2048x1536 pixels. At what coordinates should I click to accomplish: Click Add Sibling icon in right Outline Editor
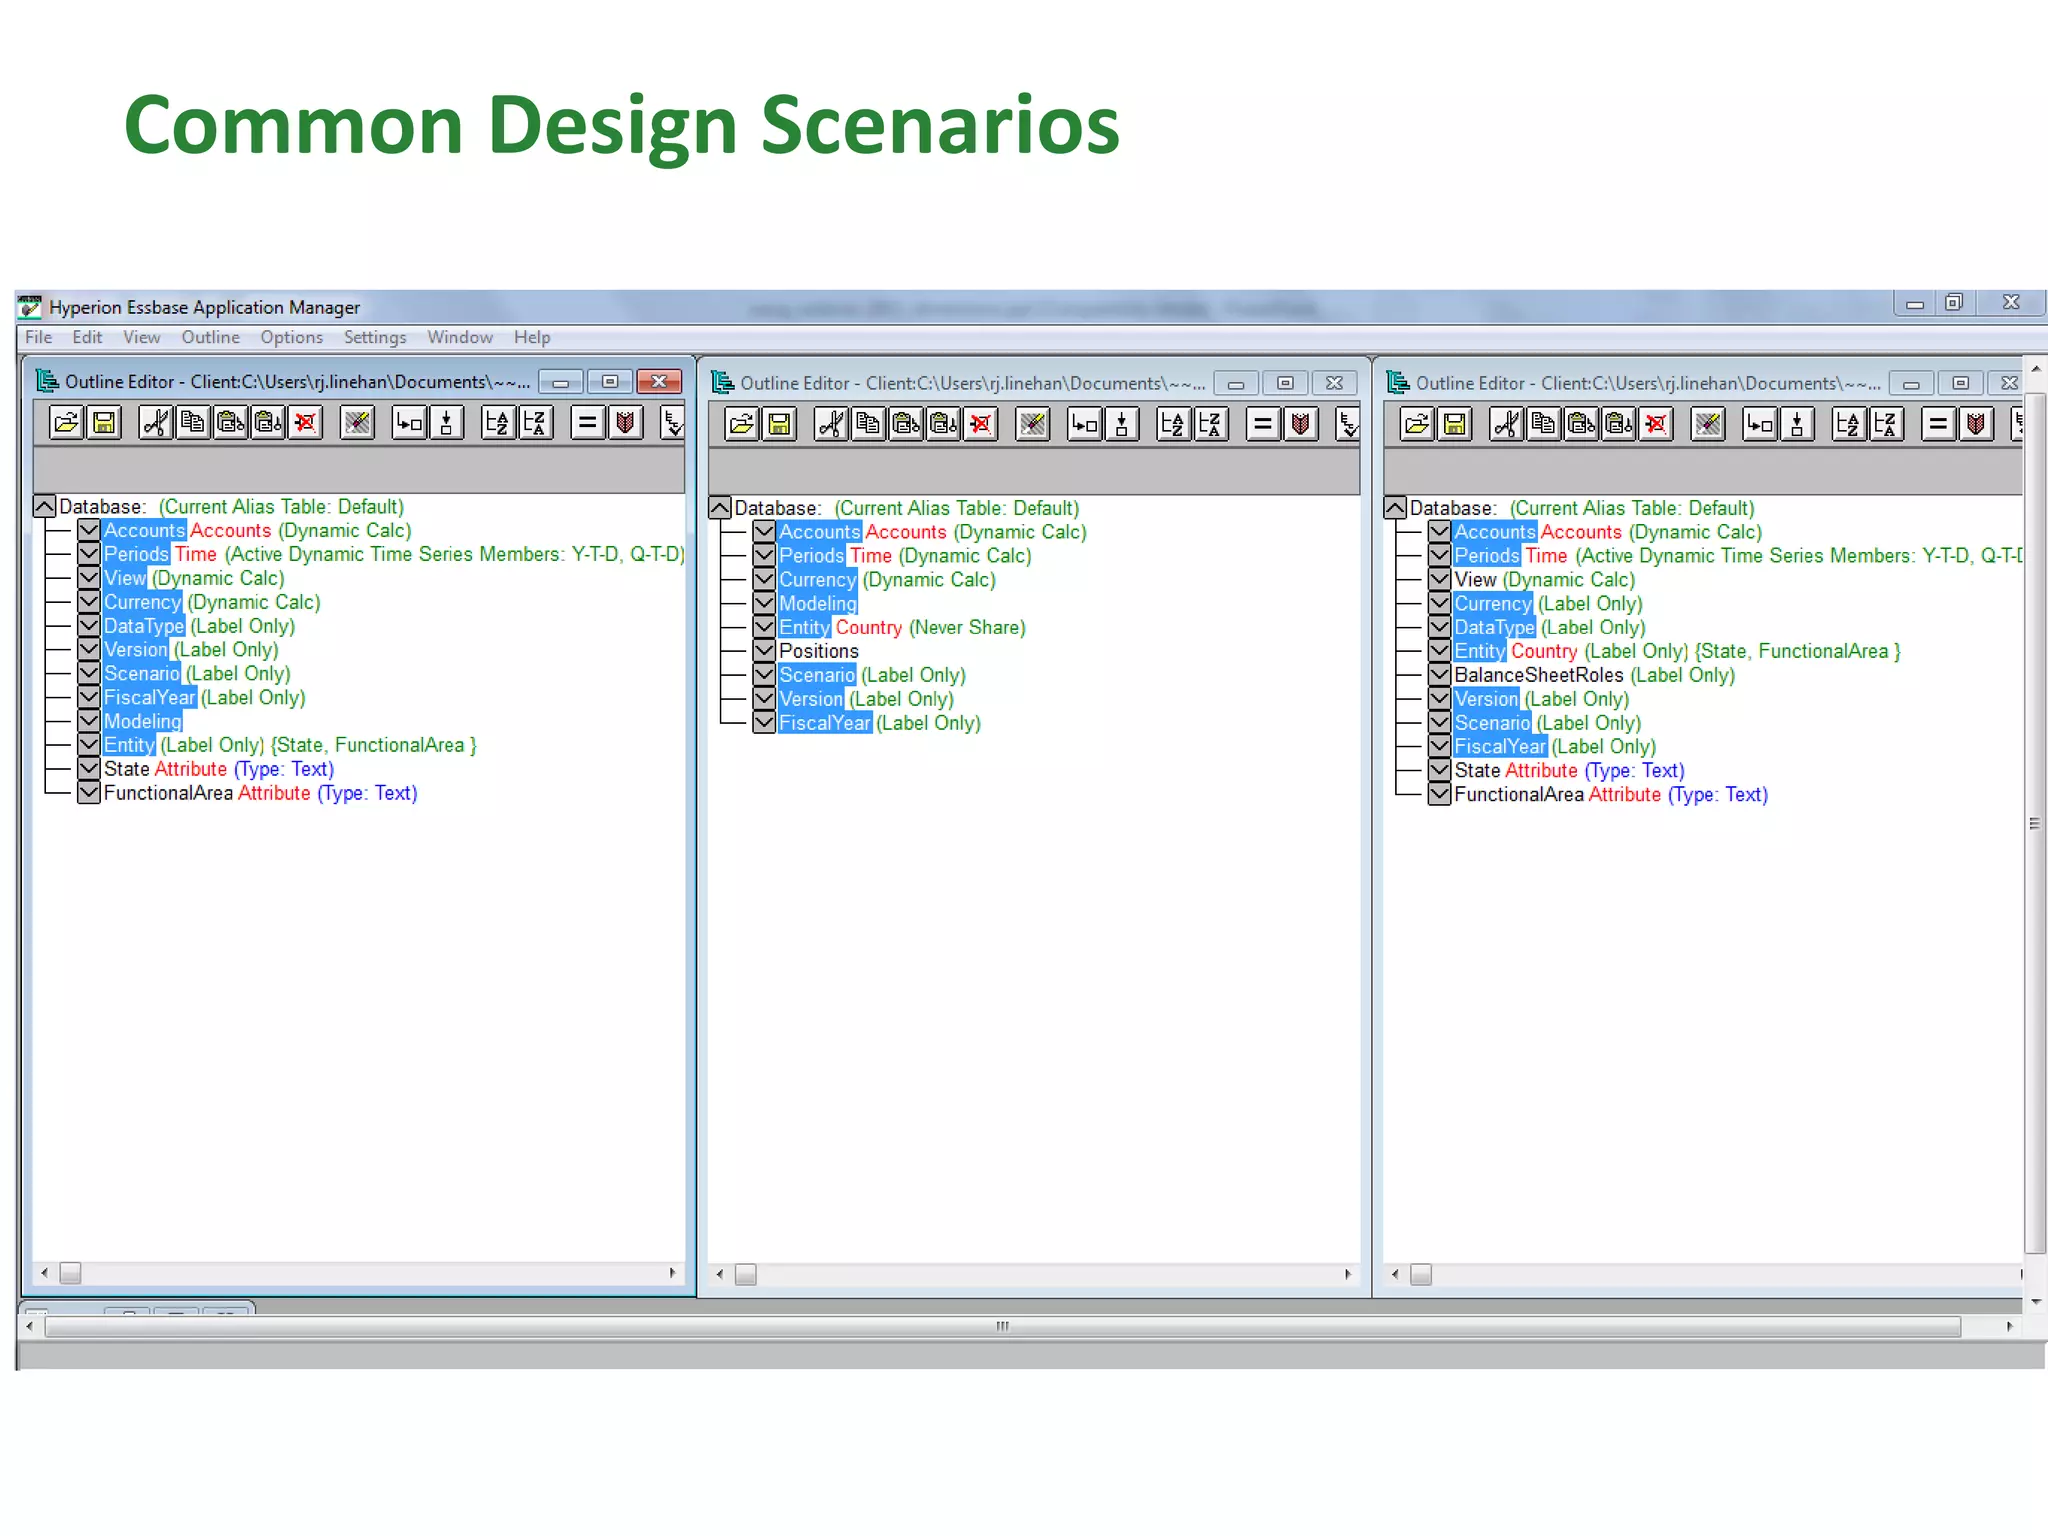click(1796, 425)
